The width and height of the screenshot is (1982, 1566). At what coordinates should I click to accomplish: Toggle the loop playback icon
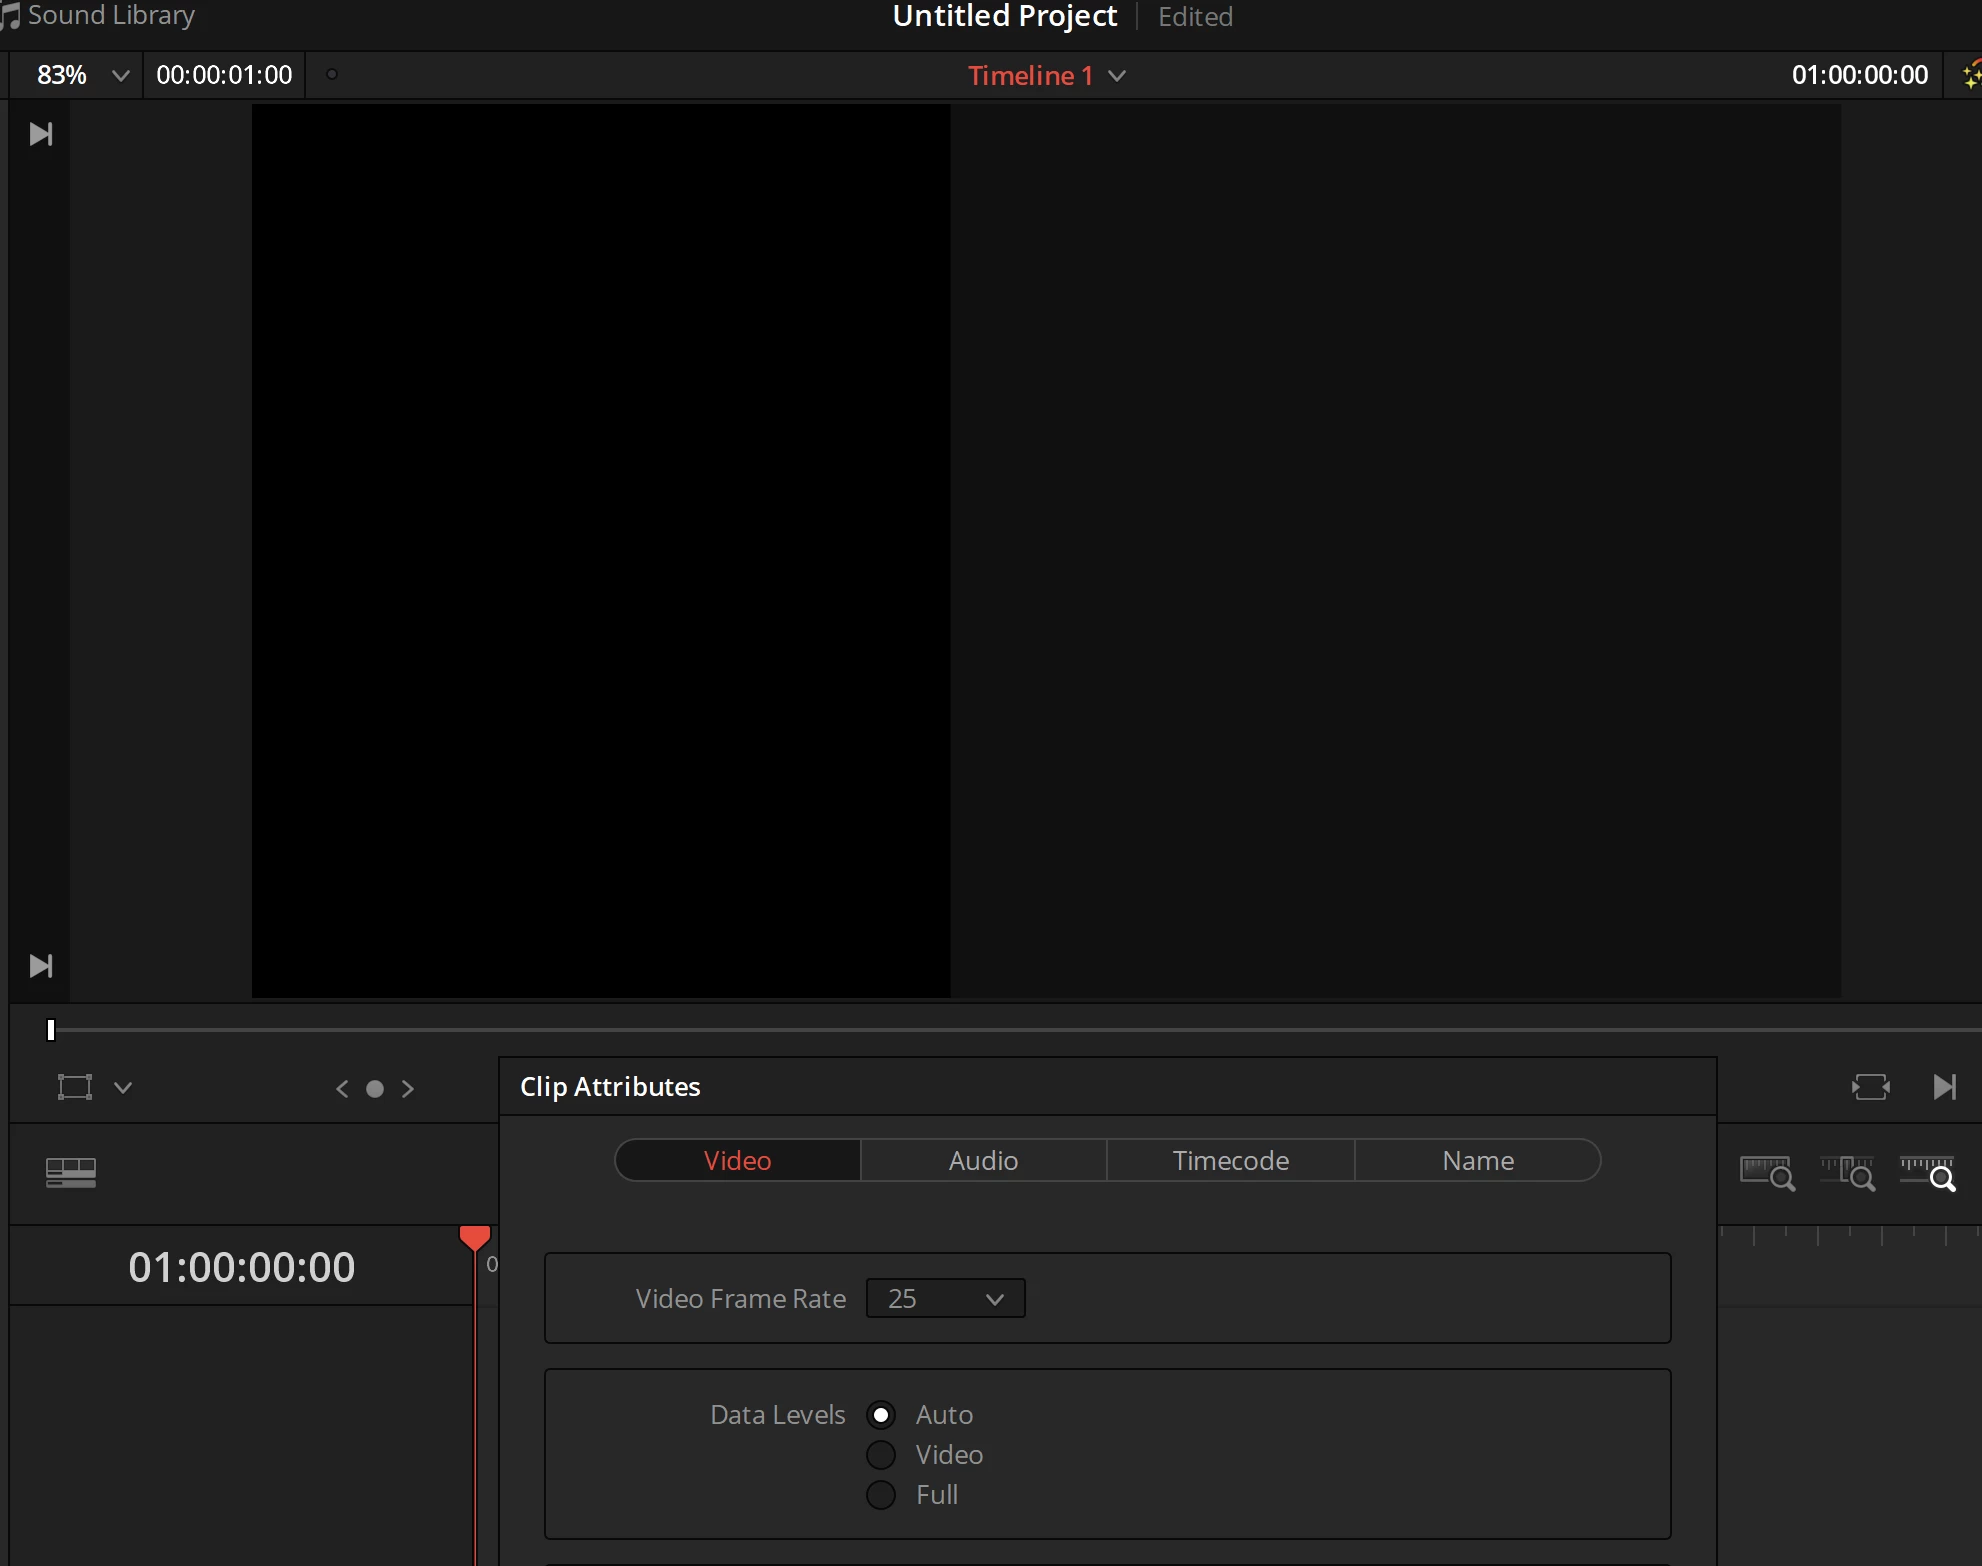(1870, 1087)
